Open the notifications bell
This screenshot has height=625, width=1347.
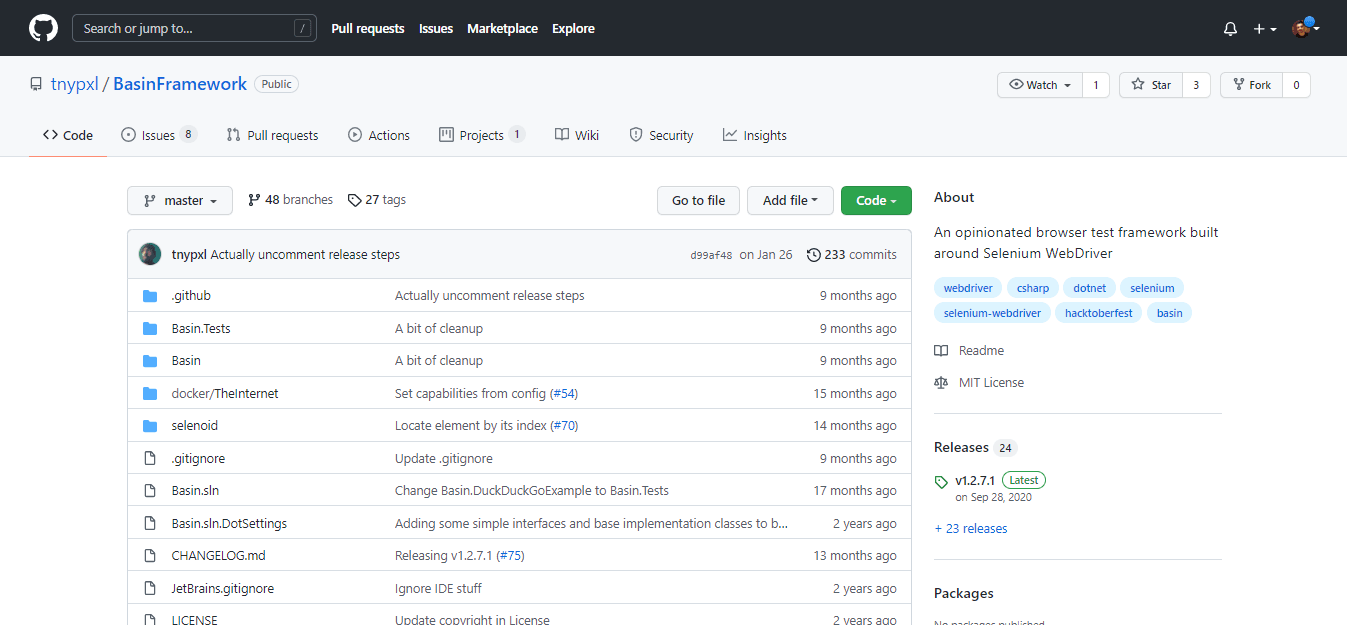pos(1230,29)
